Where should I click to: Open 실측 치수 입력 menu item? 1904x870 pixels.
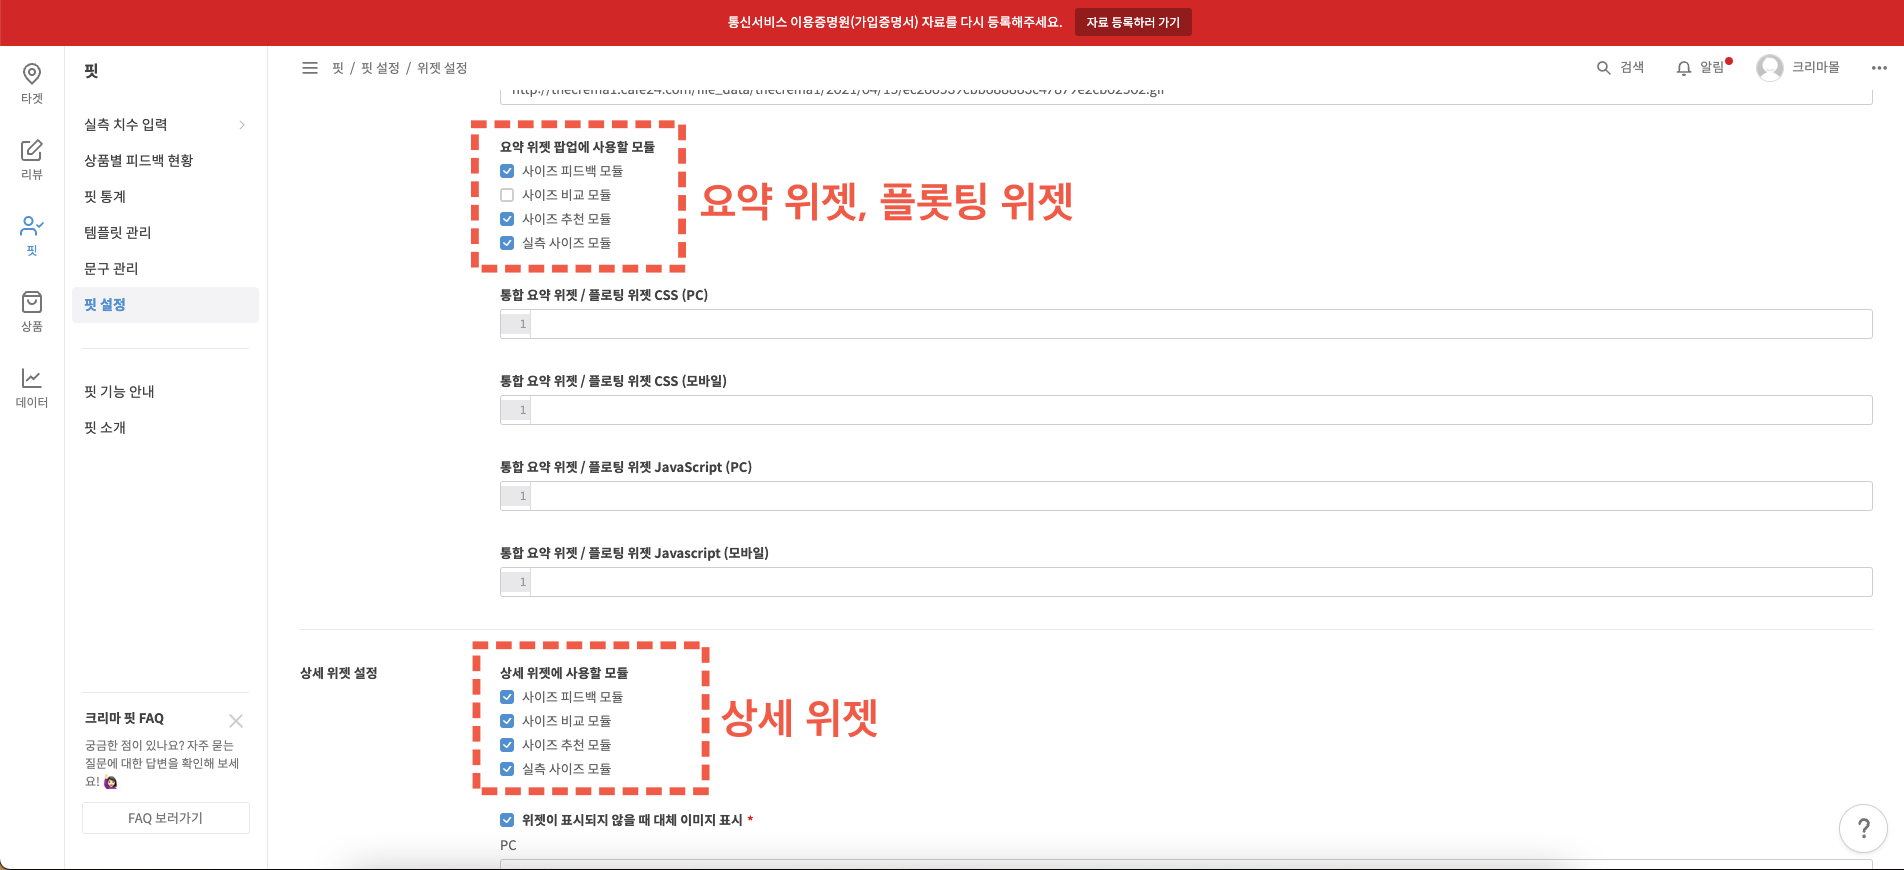pyautogui.click(x=165, y=125)
